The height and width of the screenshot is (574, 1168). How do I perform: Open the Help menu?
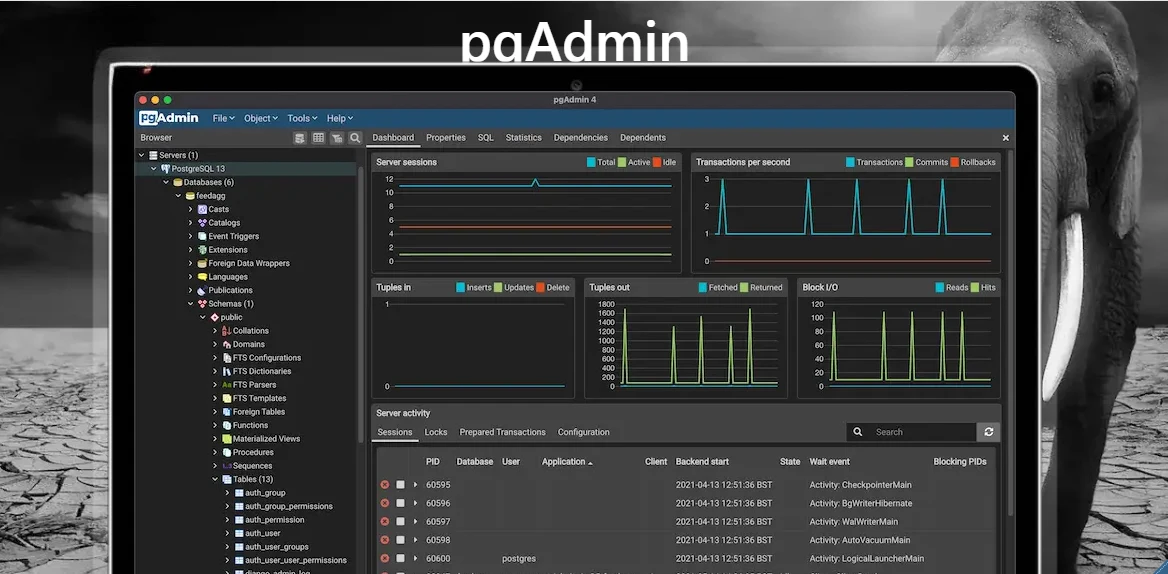pos(340,118)
